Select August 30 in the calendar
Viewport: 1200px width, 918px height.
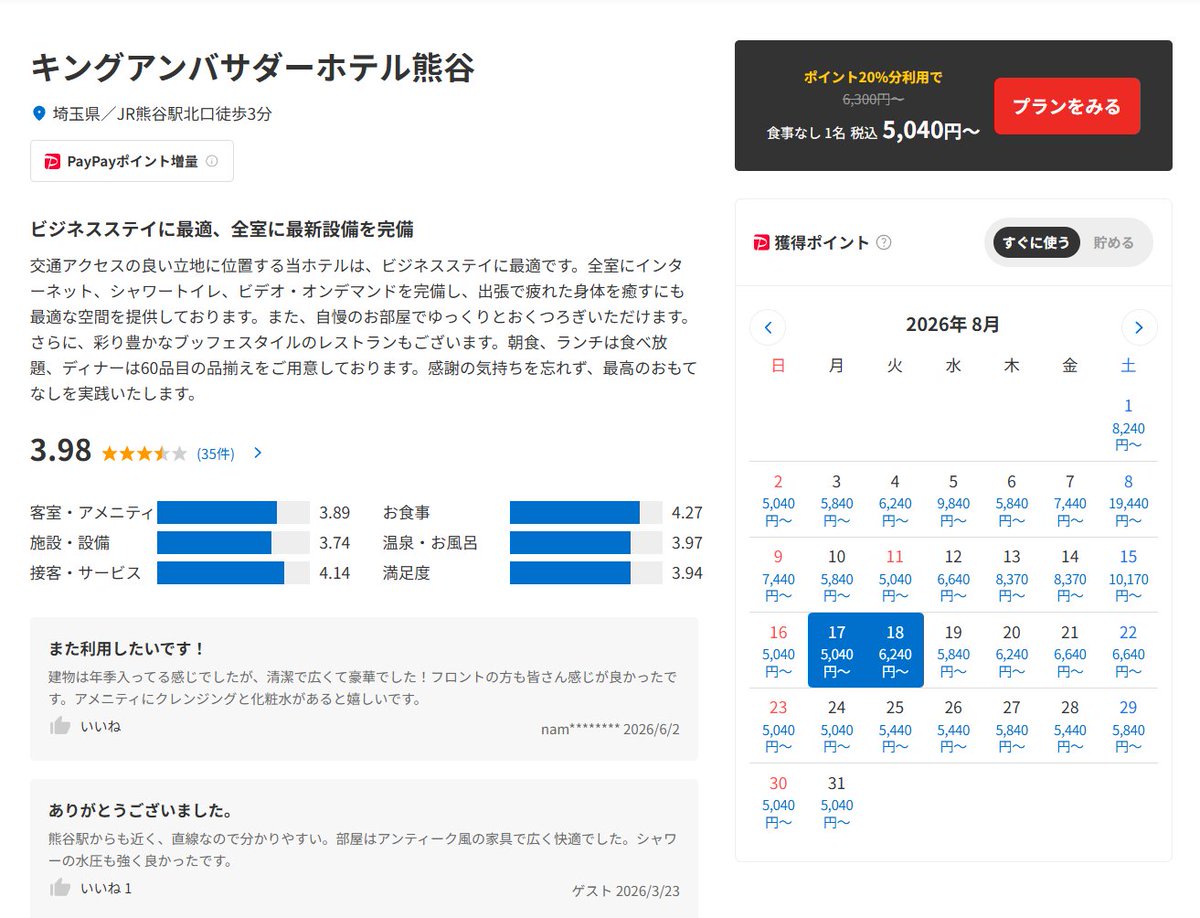[x=778, y=802]
